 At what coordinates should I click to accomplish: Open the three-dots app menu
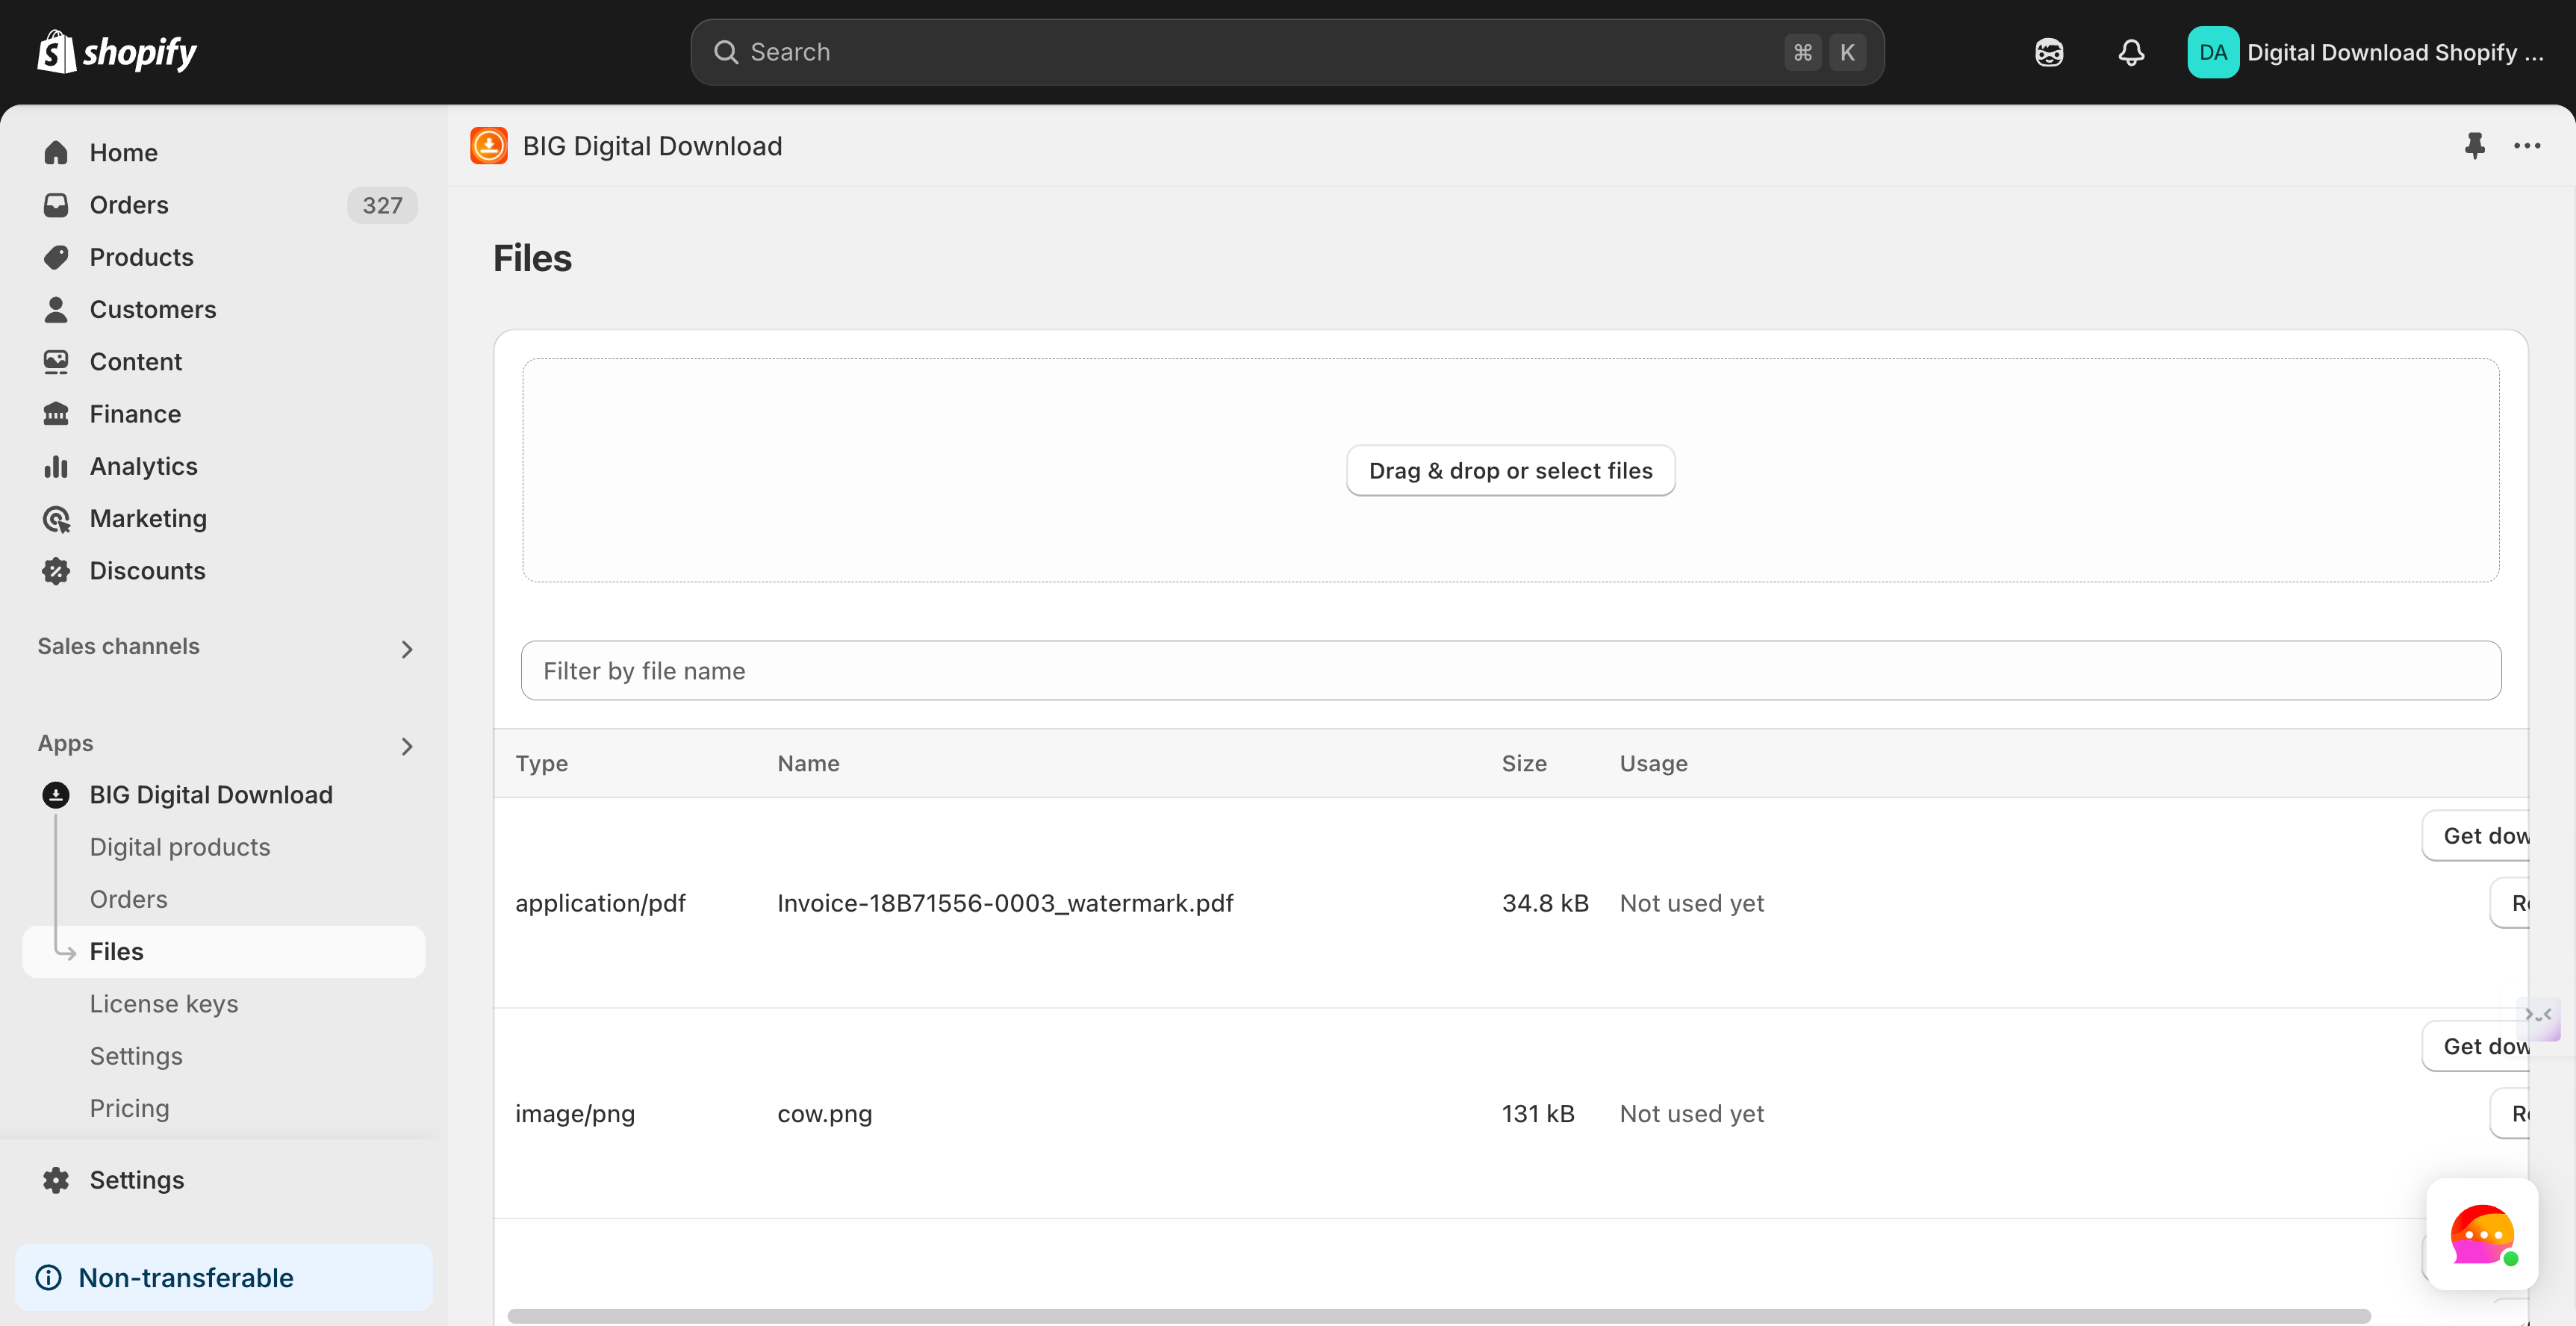point(2527,146)
